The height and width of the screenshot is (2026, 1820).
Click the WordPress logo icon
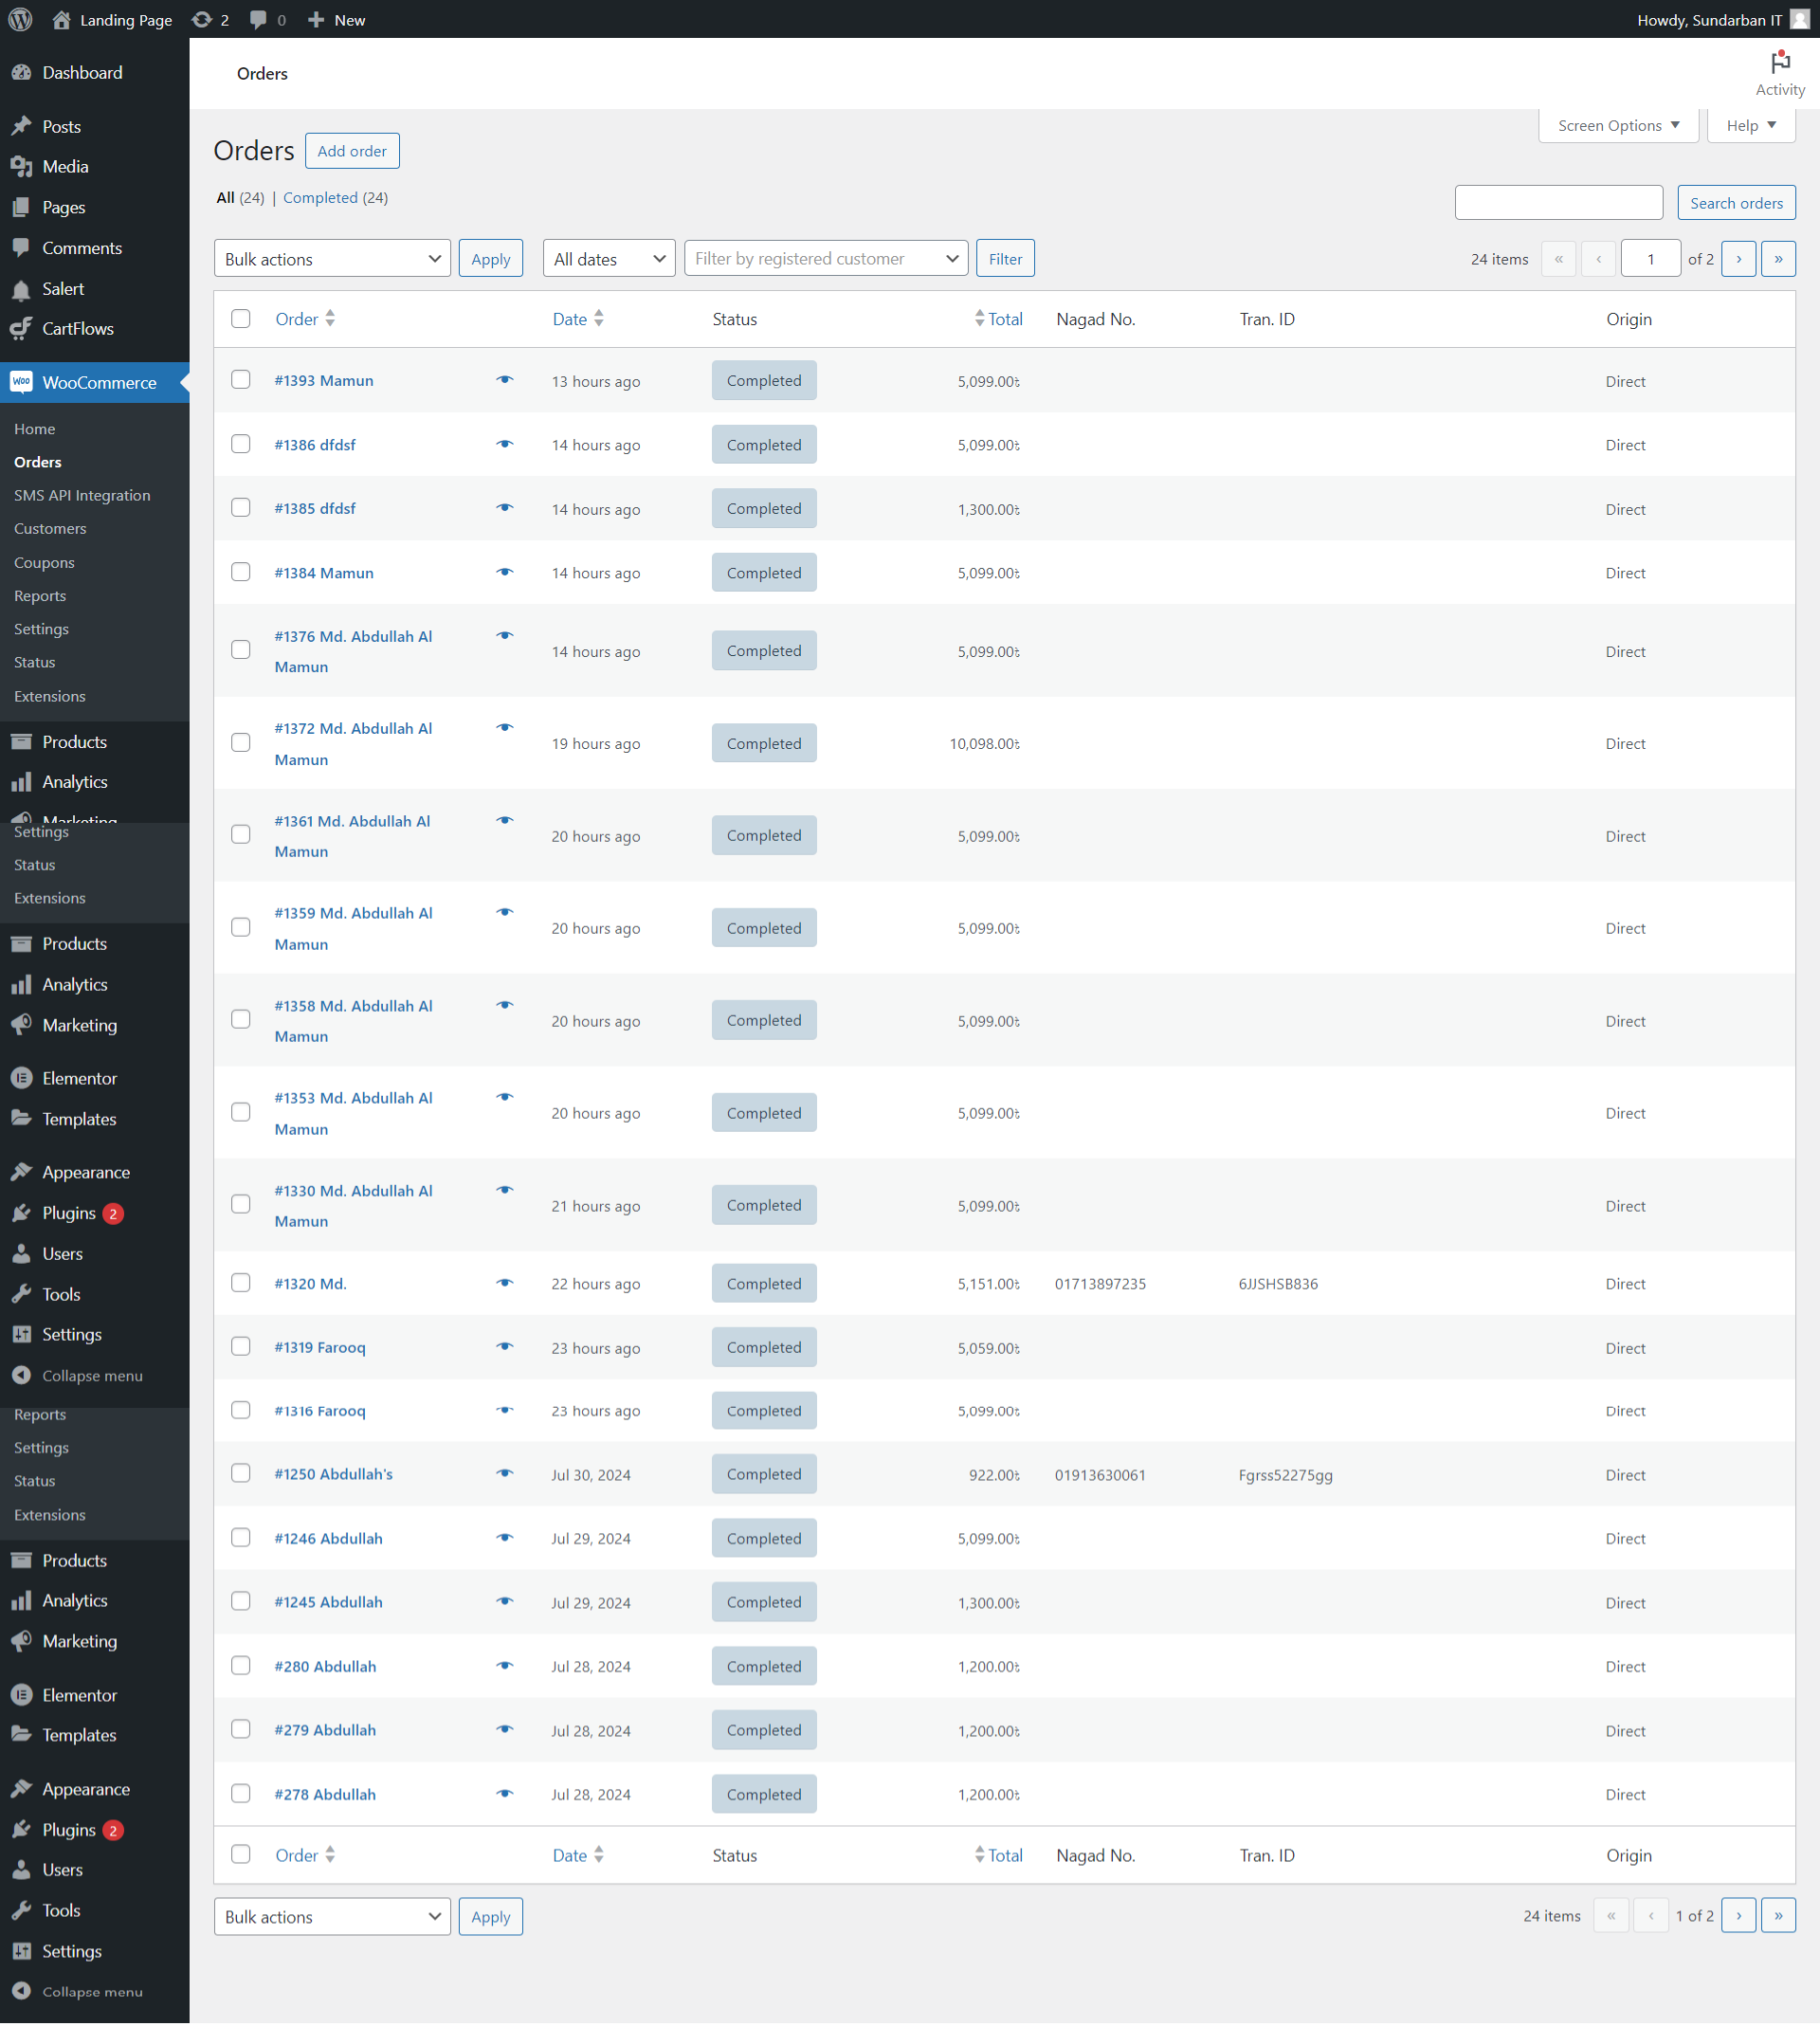pos(20,19)
